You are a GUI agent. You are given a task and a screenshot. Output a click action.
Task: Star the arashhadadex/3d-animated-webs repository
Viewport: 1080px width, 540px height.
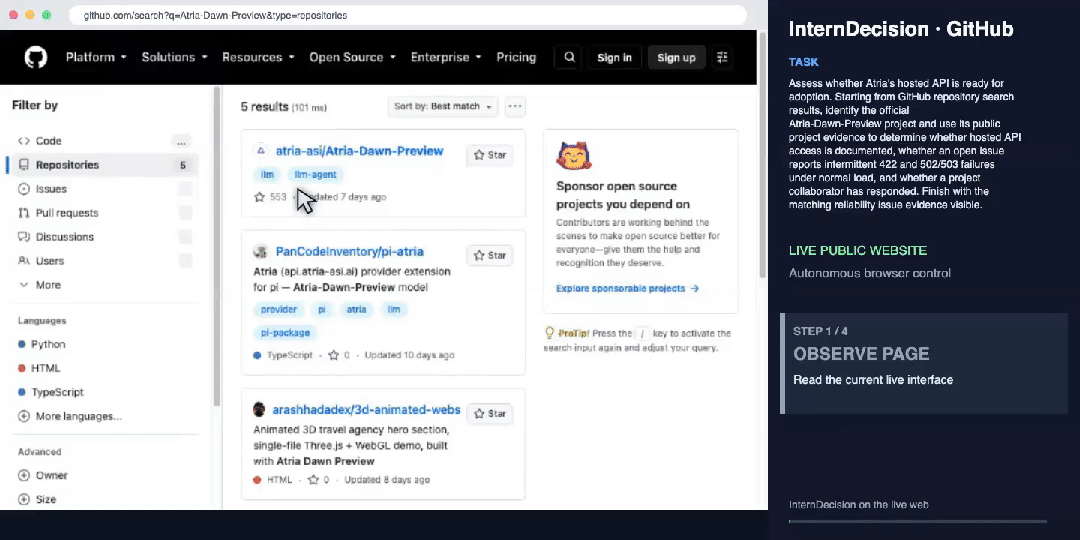click(490, 414)
